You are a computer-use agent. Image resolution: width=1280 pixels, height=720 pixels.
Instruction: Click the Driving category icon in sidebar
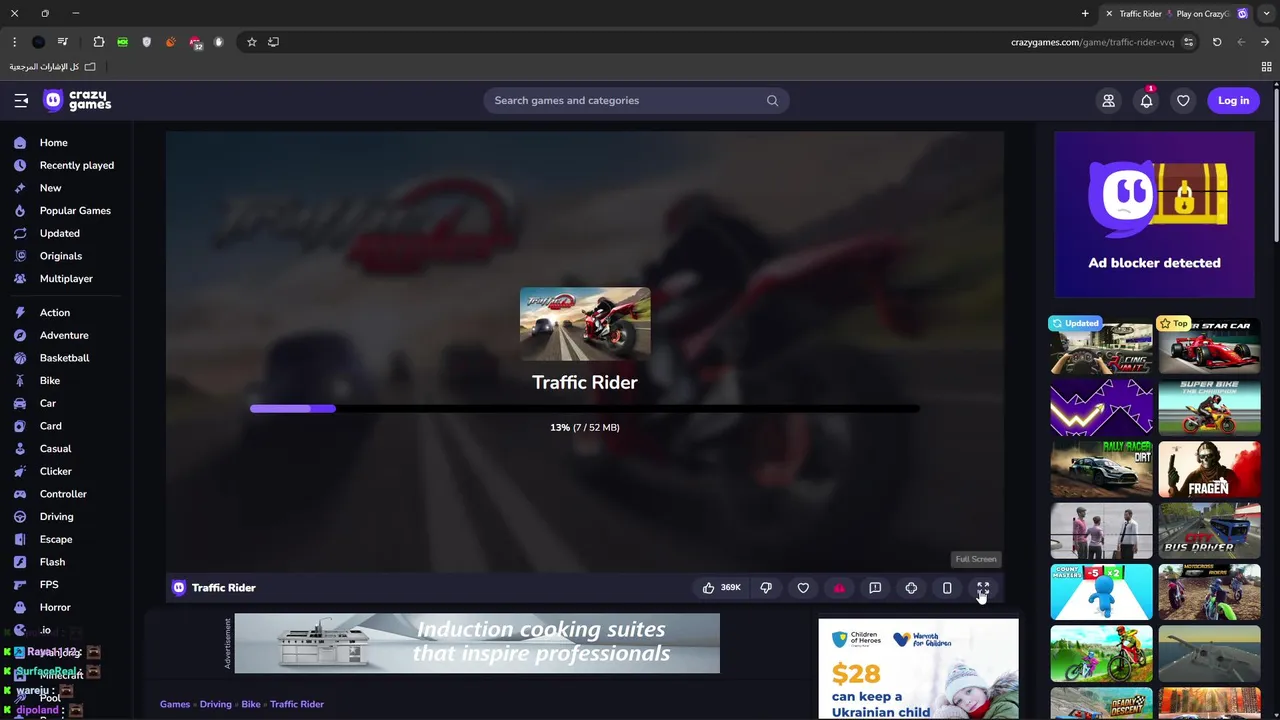tap(20, 517)
